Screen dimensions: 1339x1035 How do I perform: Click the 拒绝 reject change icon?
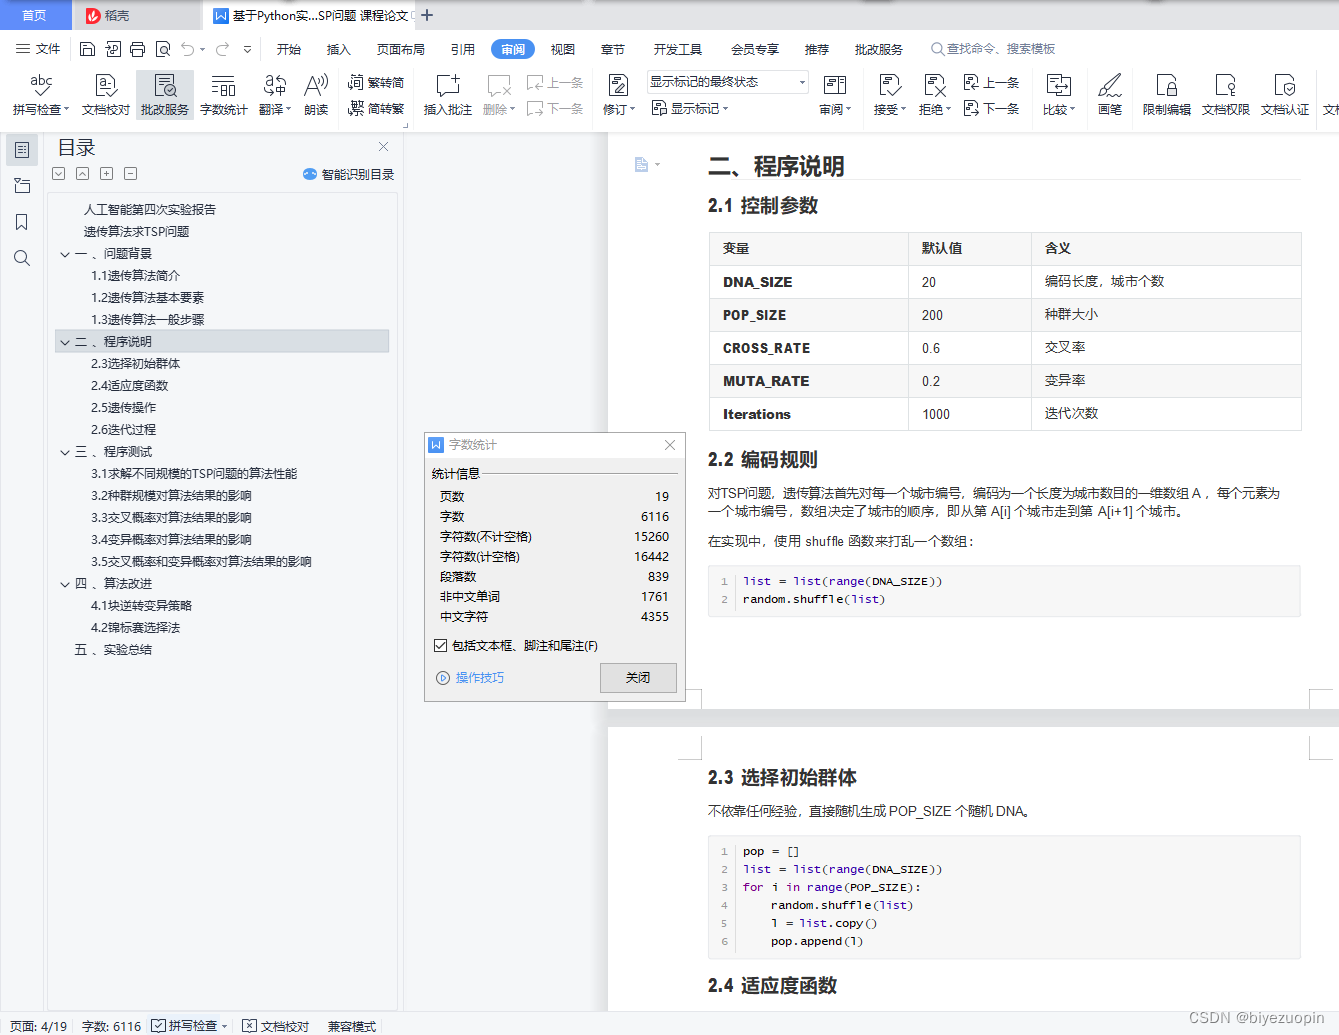tap(934, 86)
